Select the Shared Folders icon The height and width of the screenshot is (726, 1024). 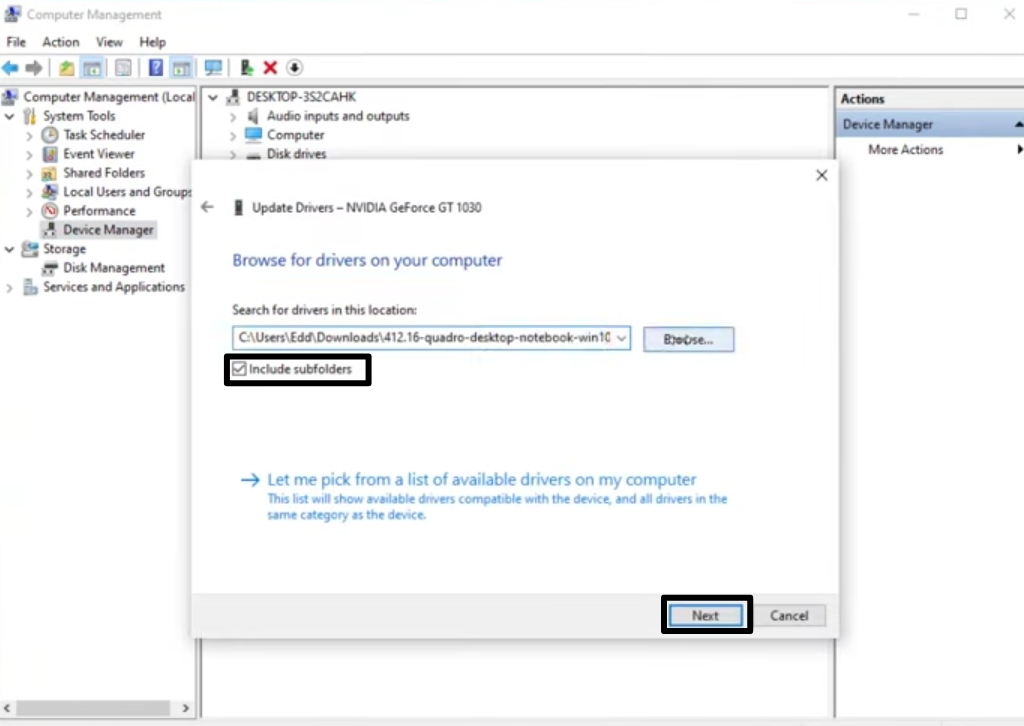pos(50,173)
